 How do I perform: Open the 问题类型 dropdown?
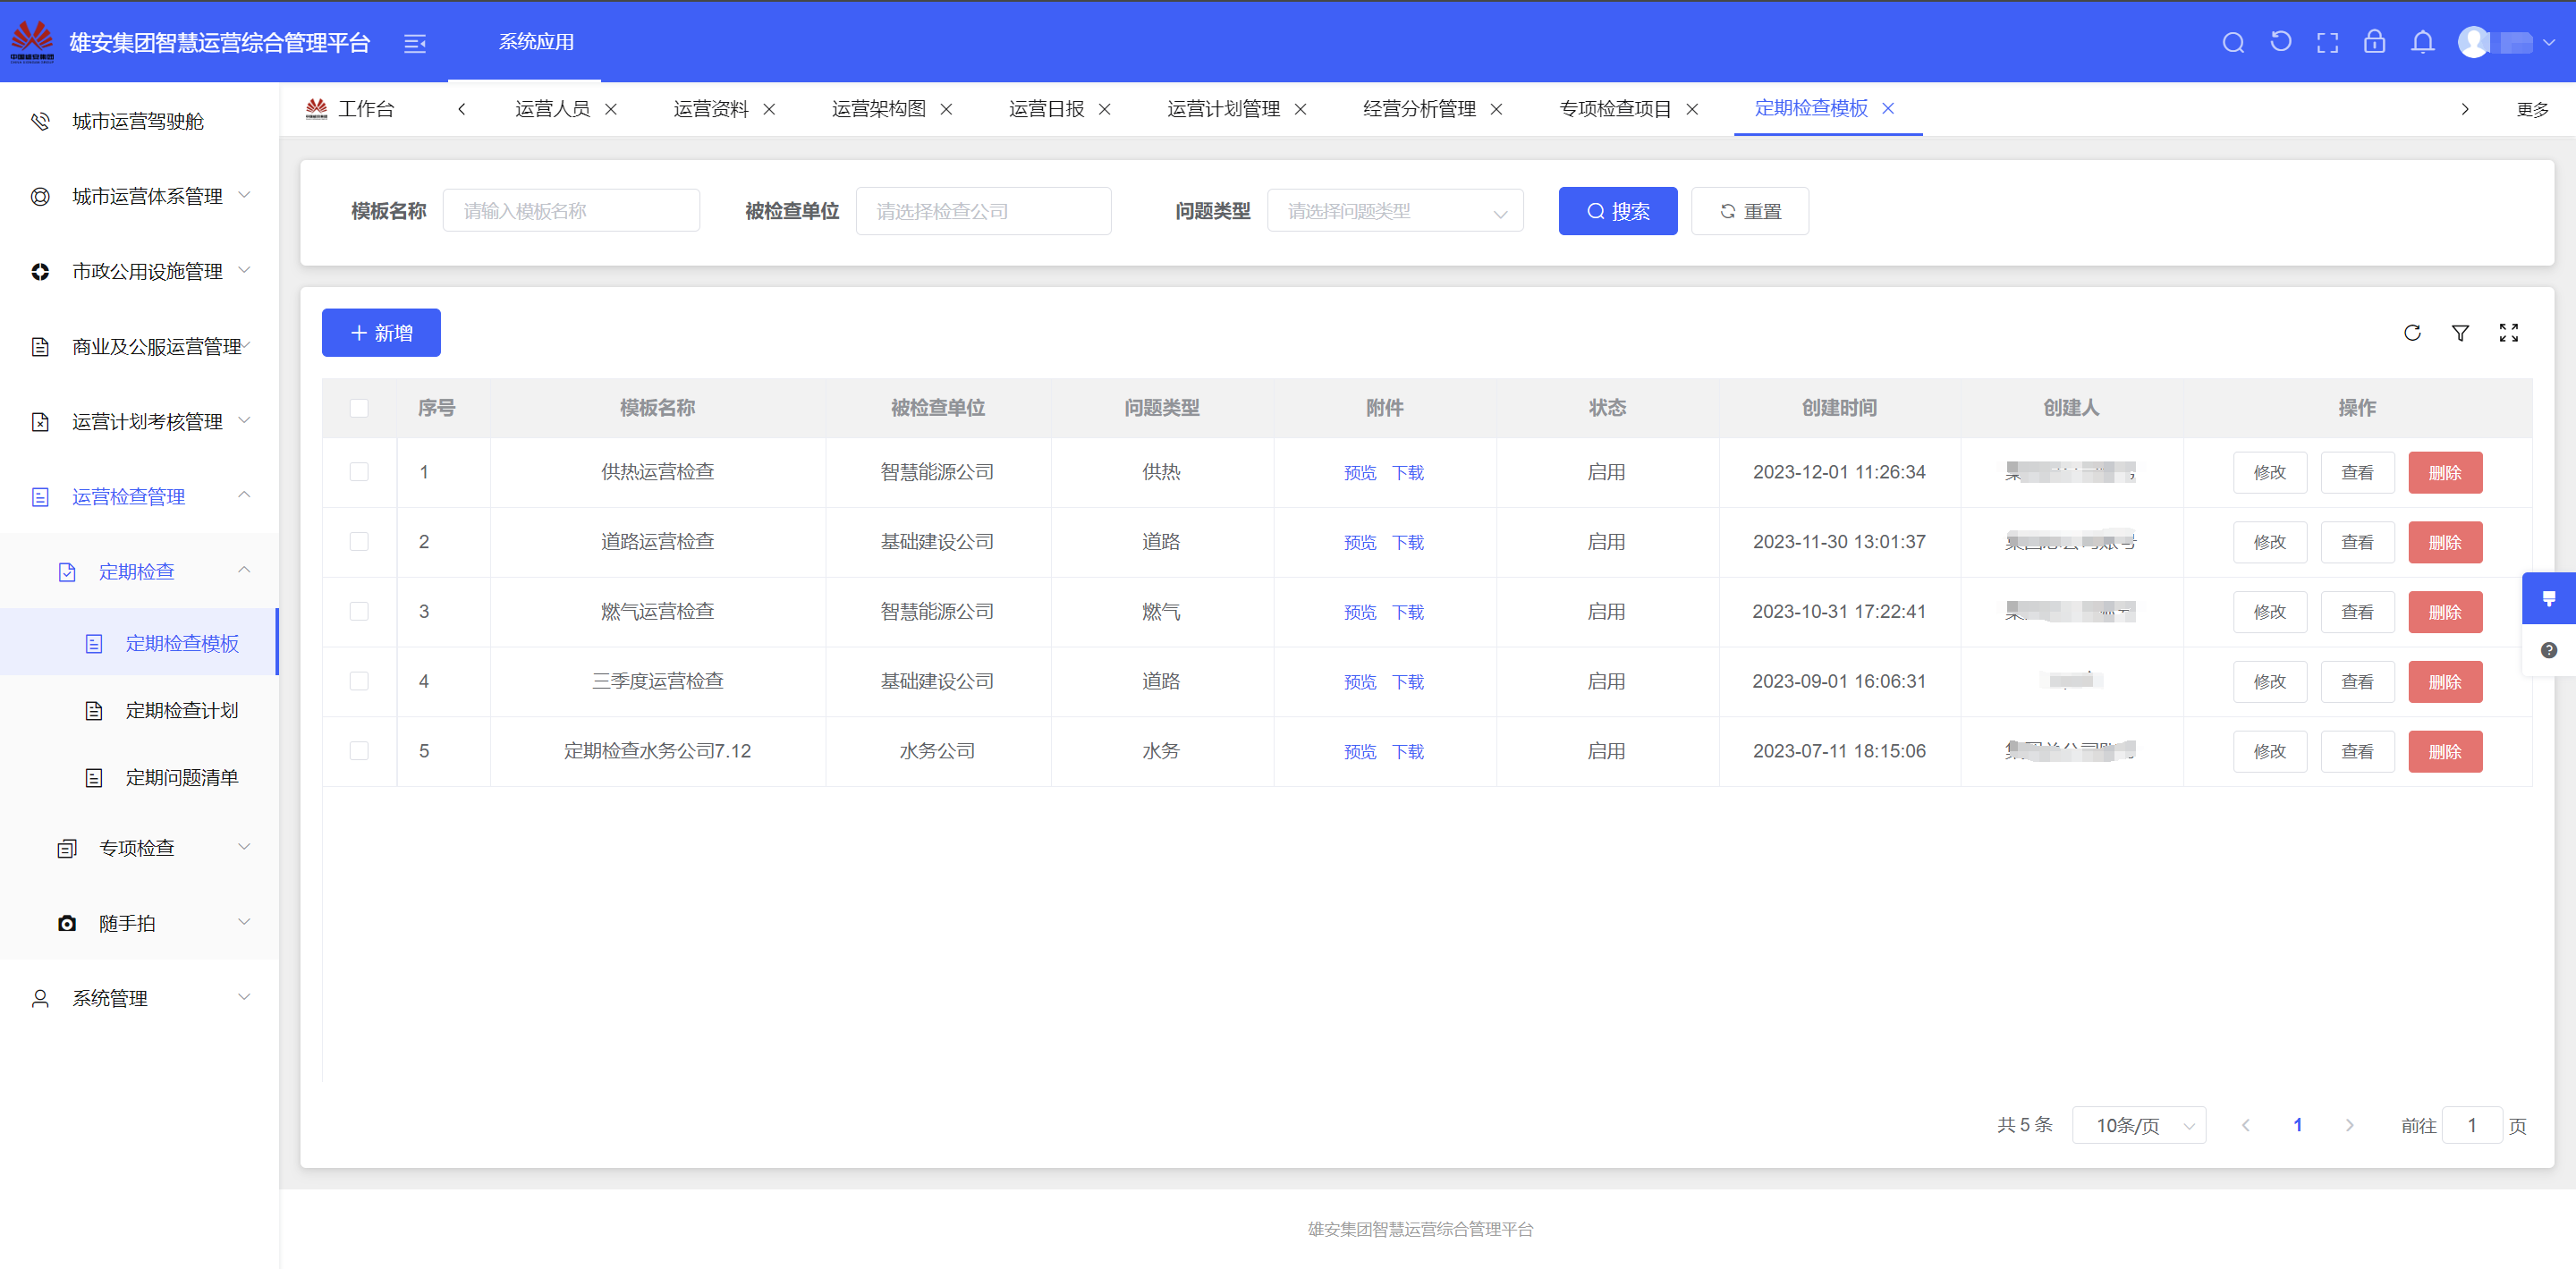pyautogui.click(x=1395, y=211)
